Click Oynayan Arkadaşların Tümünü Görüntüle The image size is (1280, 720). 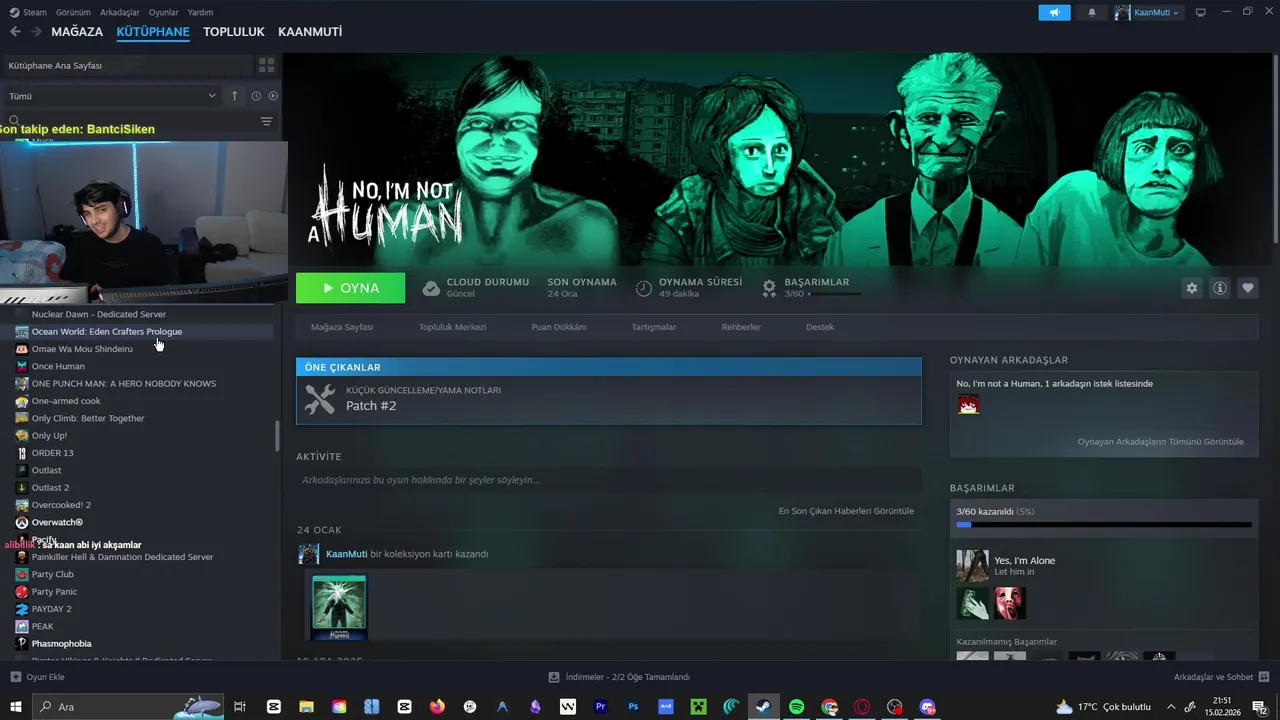[1161, 441]
